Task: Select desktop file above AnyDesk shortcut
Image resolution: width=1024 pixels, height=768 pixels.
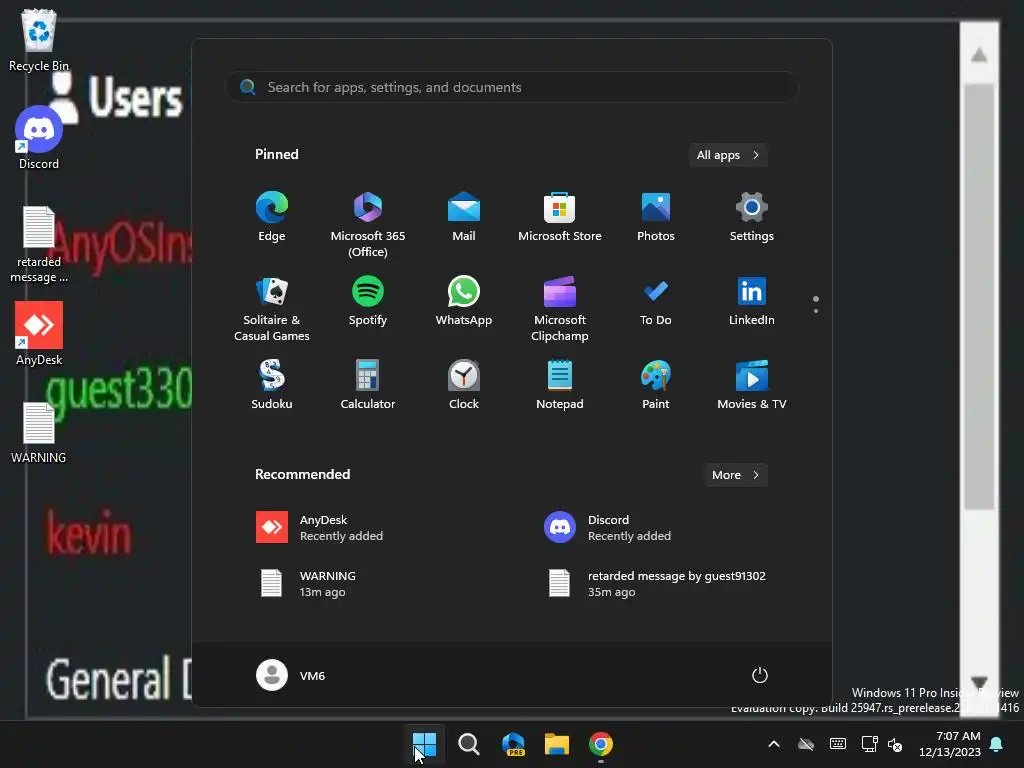Action: [39, 244]
